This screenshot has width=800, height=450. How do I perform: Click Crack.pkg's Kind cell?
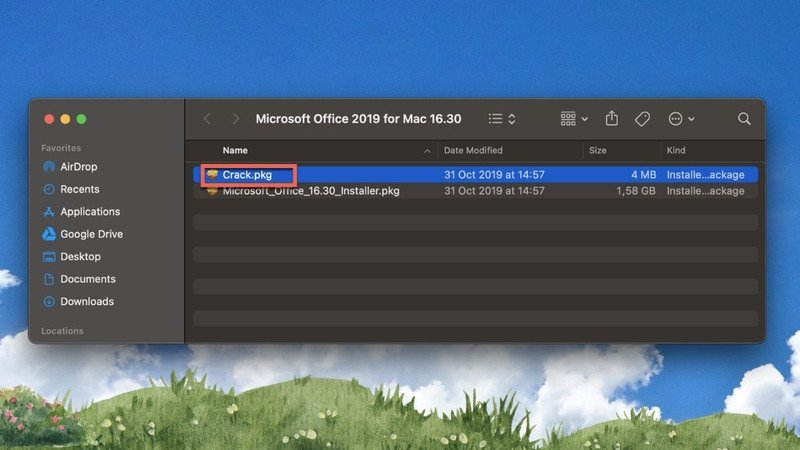(x=705, y=175)
